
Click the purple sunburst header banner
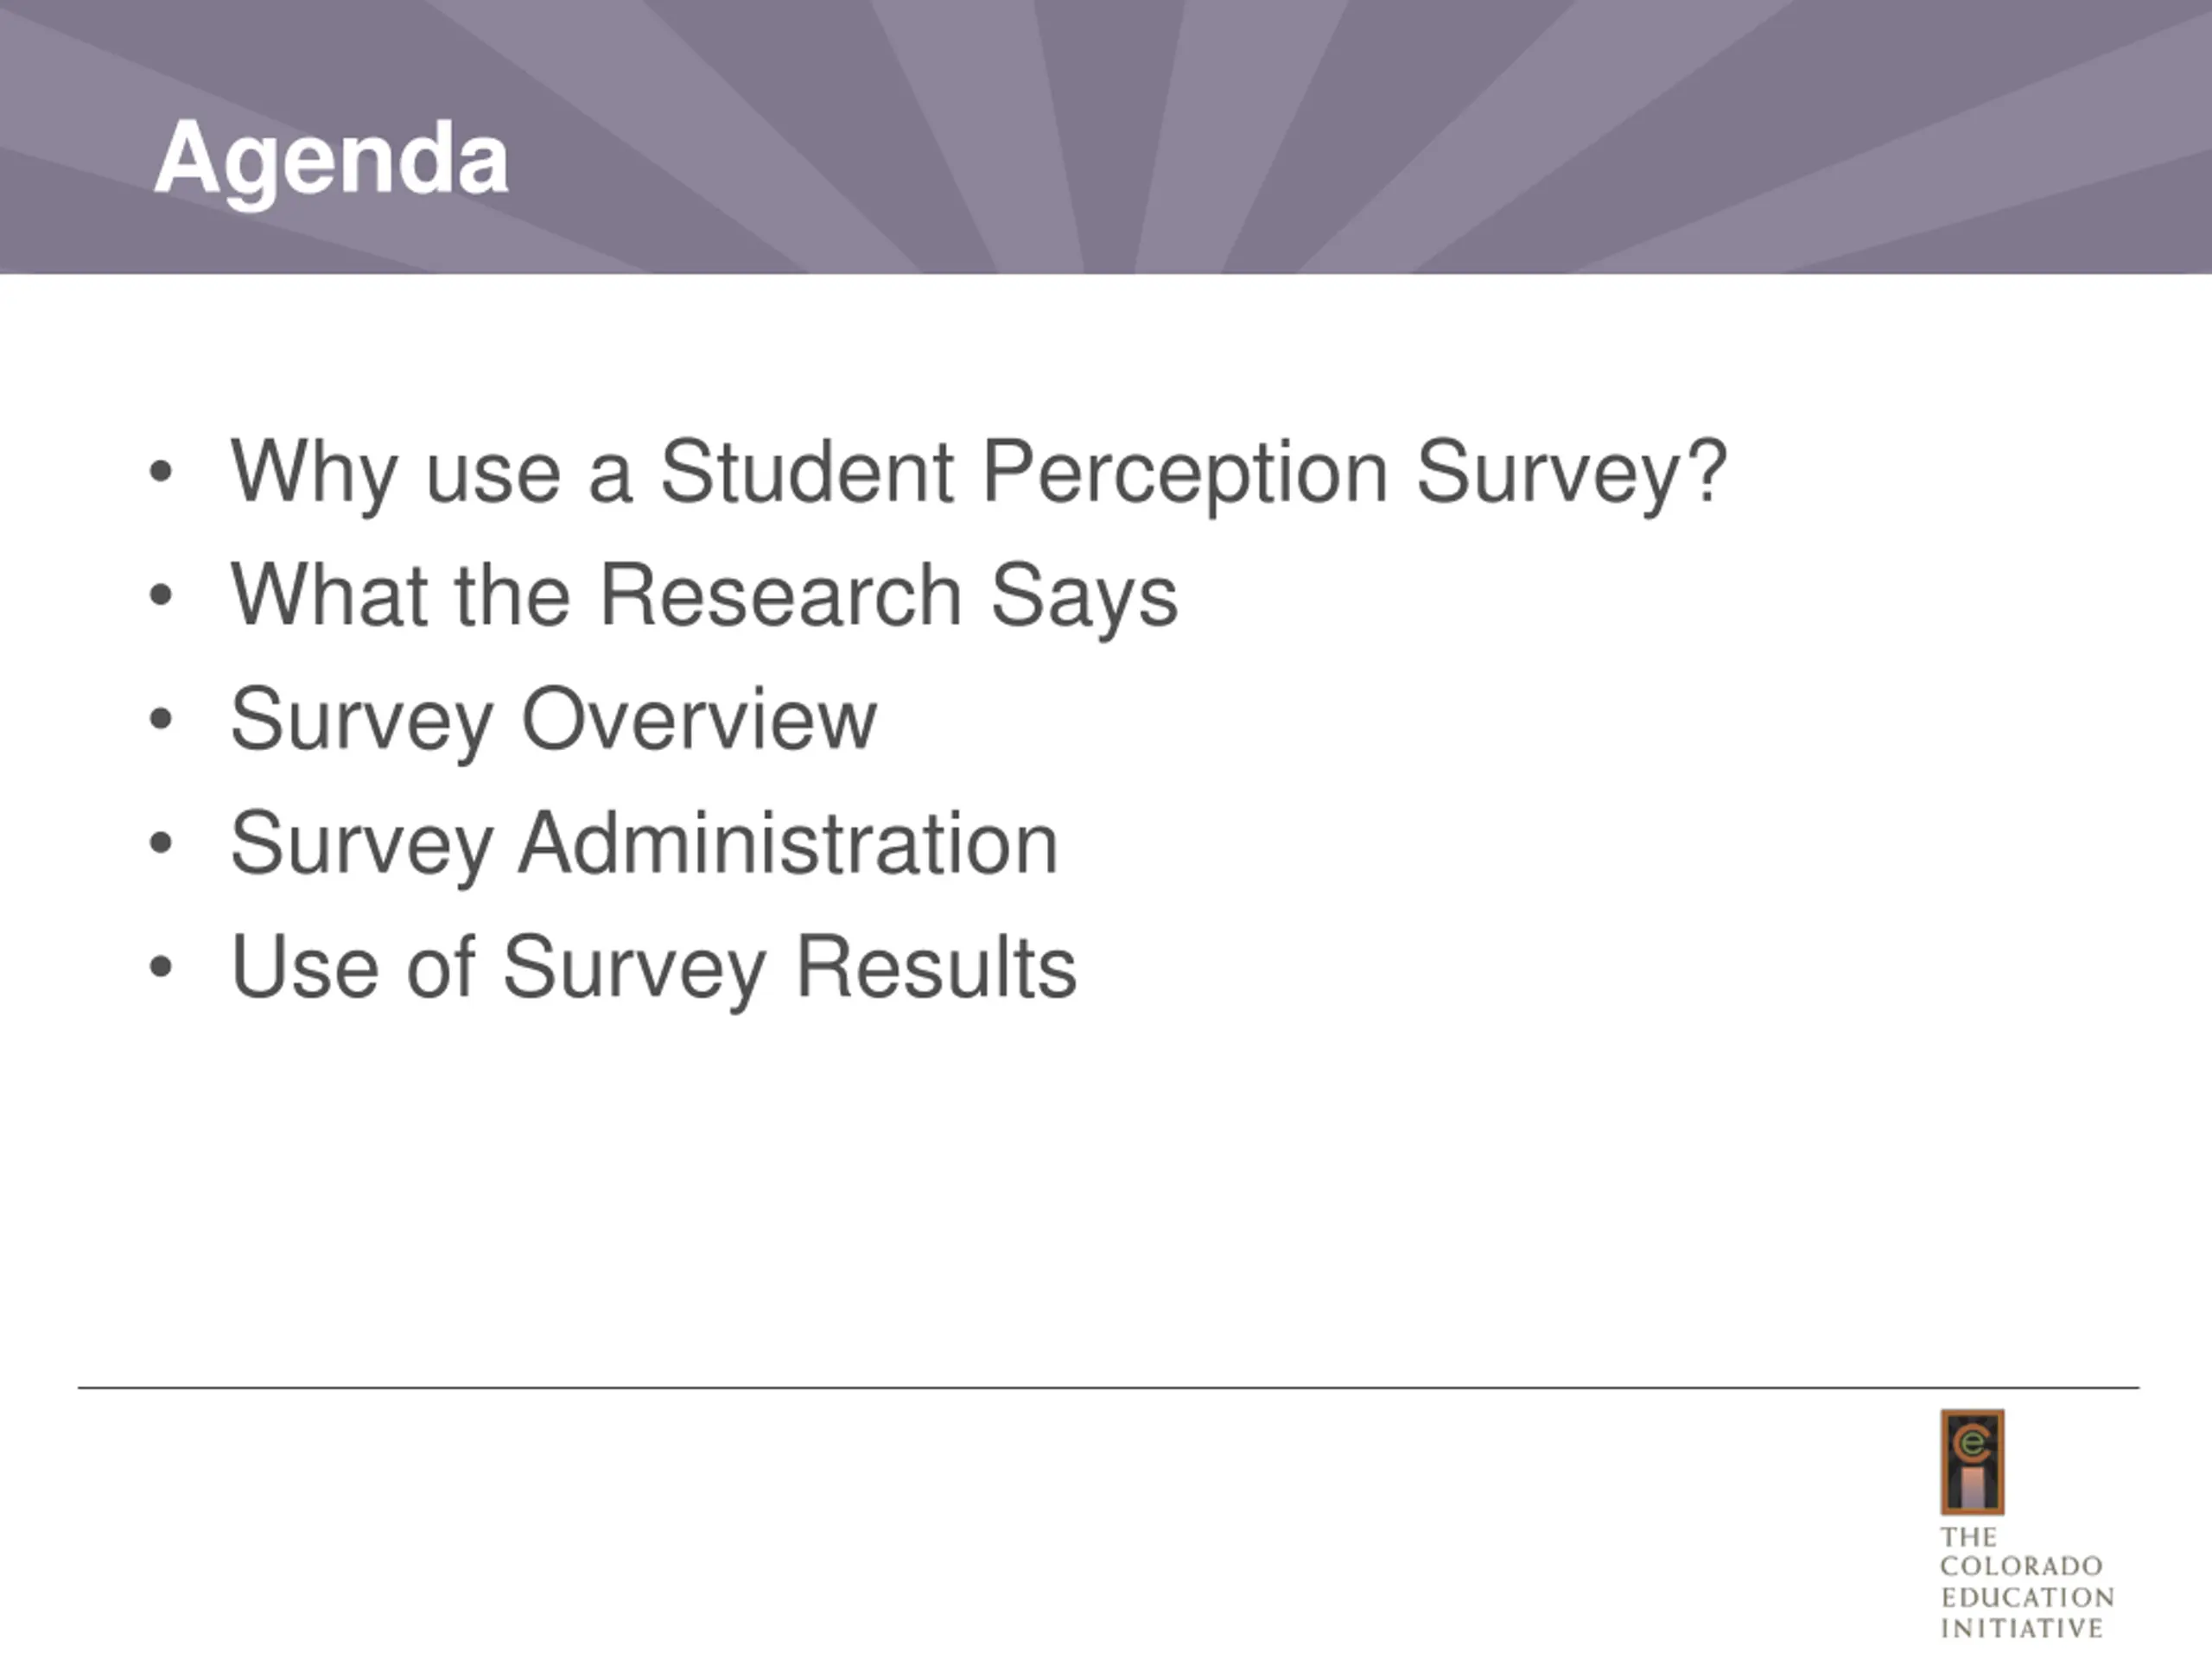(1106, 137)
